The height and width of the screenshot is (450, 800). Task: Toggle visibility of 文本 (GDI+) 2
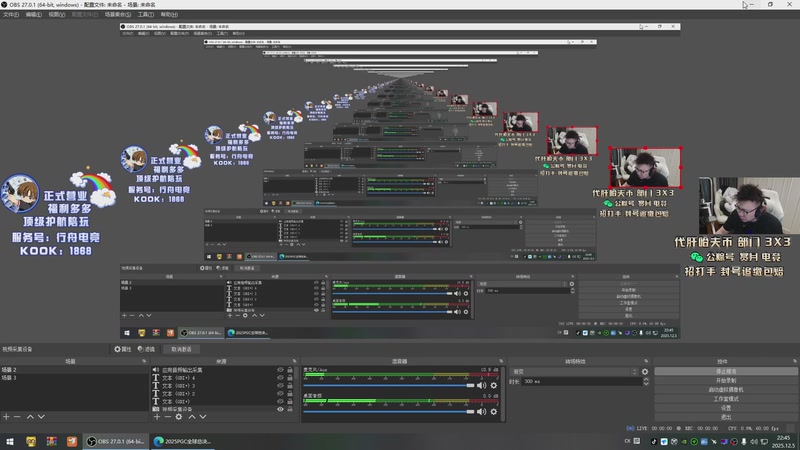[x=280, y=393]
